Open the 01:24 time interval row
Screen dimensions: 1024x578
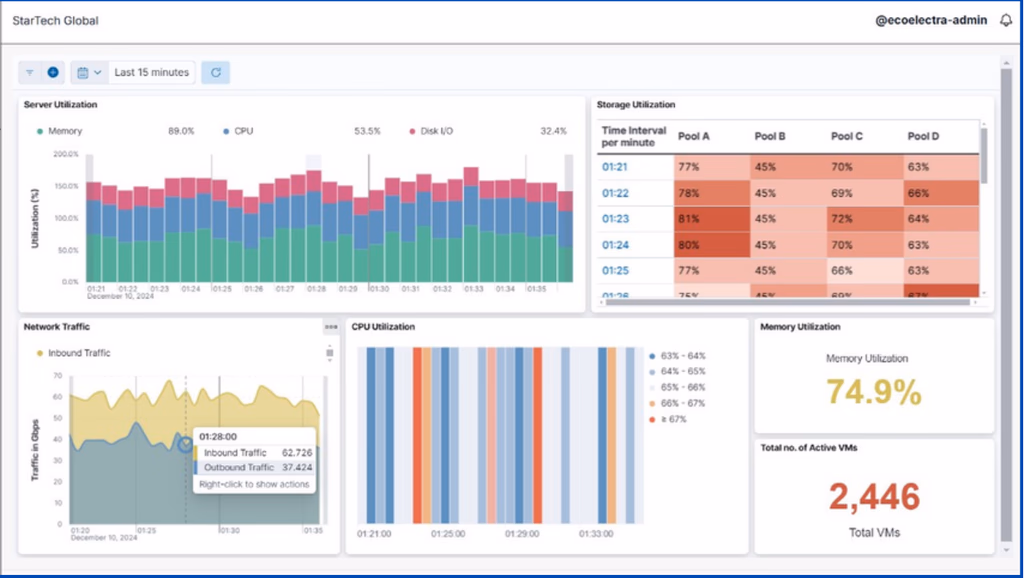[615, 245]
